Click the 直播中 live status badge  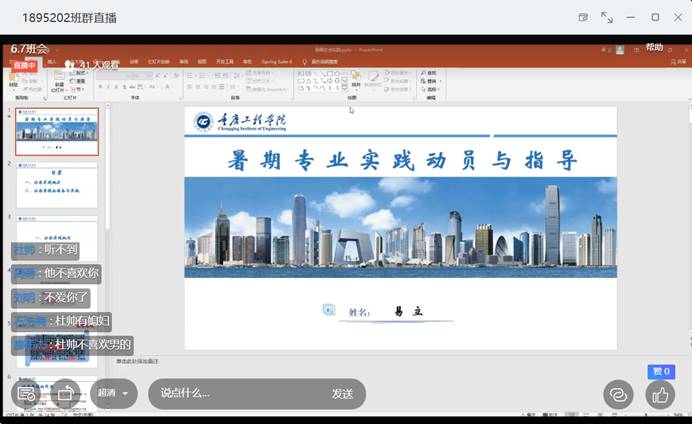[23, 65]
